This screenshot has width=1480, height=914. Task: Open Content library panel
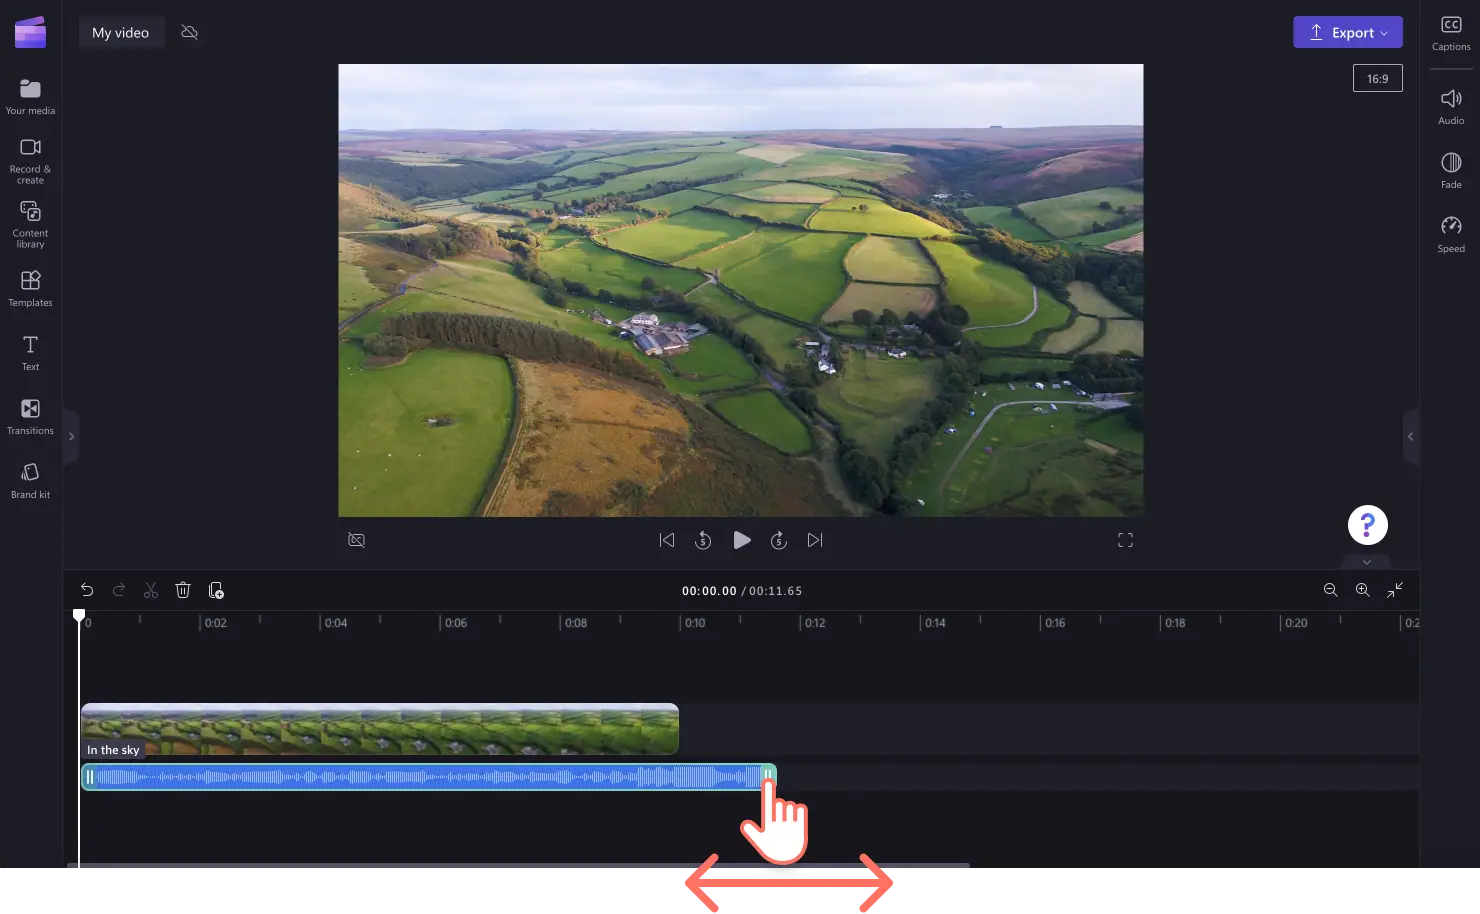pyautogui.click(x=30, y=224)
